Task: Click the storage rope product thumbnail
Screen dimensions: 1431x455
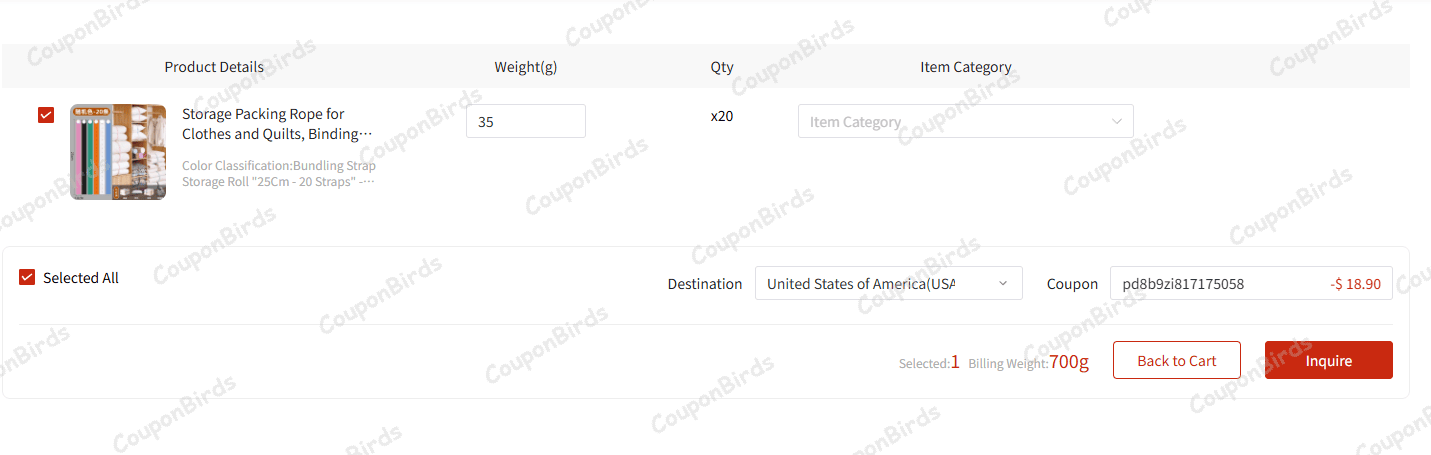Action: click(118, 151)
